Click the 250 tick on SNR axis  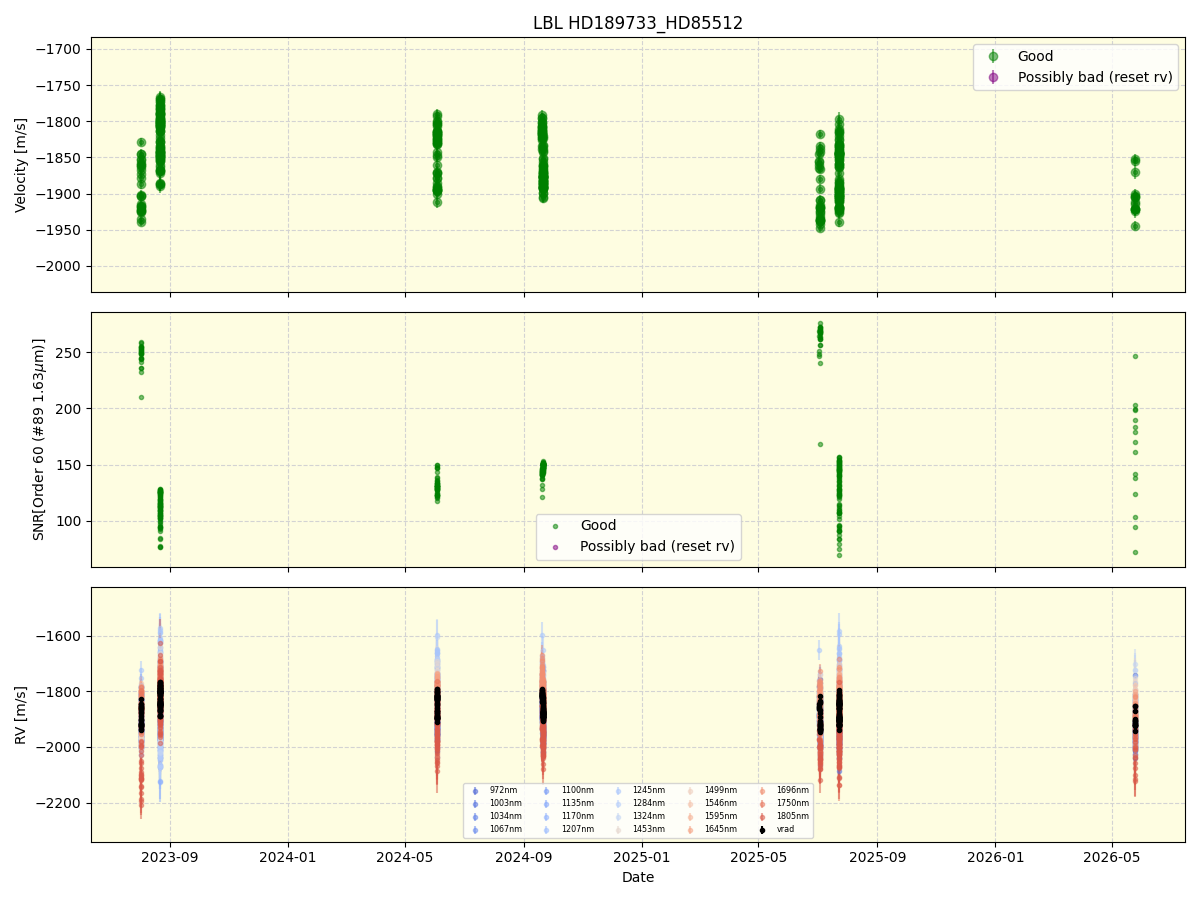coord(71,353)
